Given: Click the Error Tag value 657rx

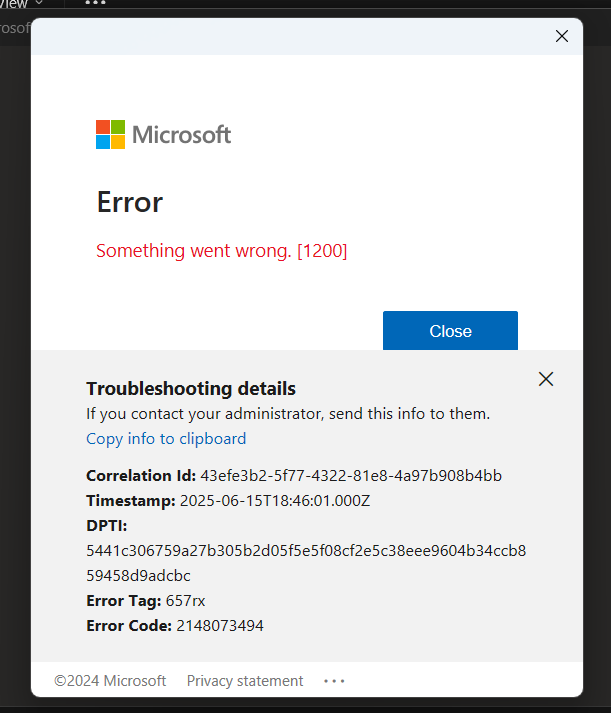Looking at the screenshot, I should tap(186, 601).
